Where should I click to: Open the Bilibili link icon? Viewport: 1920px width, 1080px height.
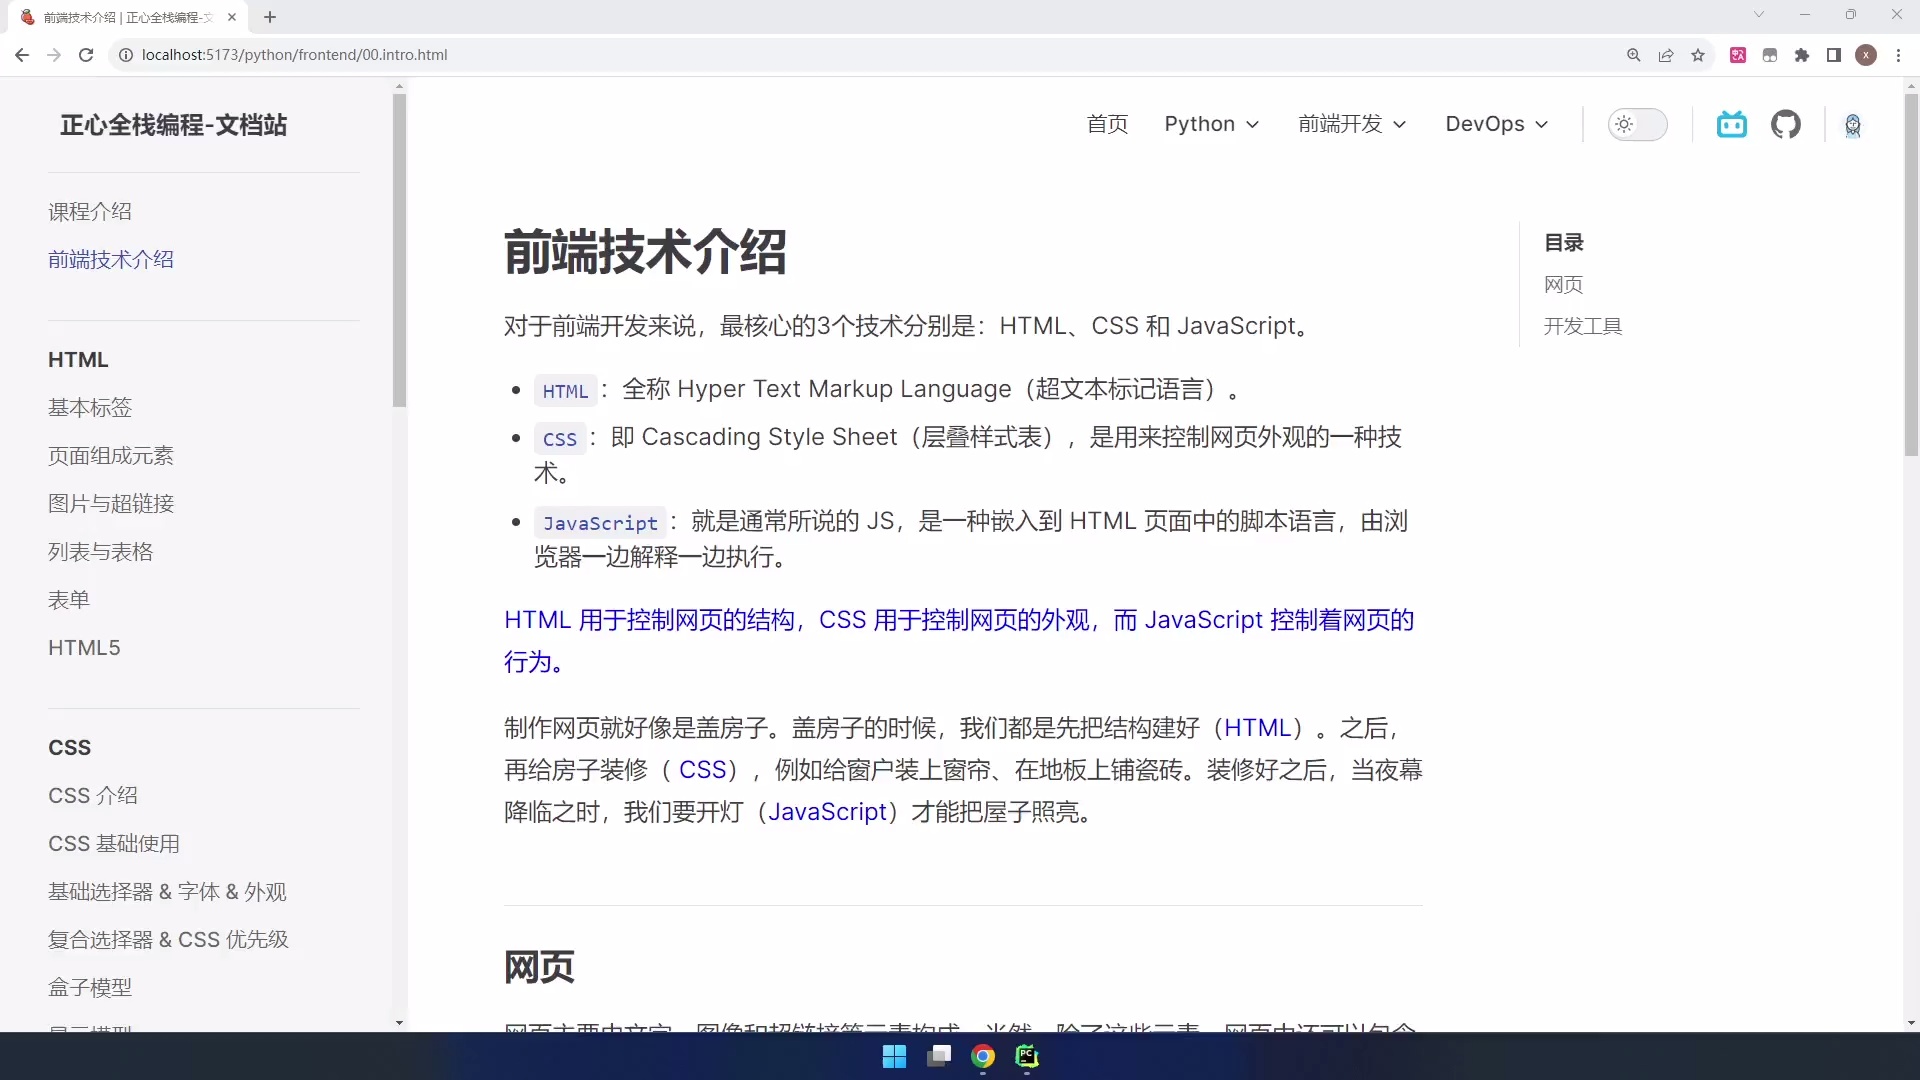click(x=1731, y=125)
